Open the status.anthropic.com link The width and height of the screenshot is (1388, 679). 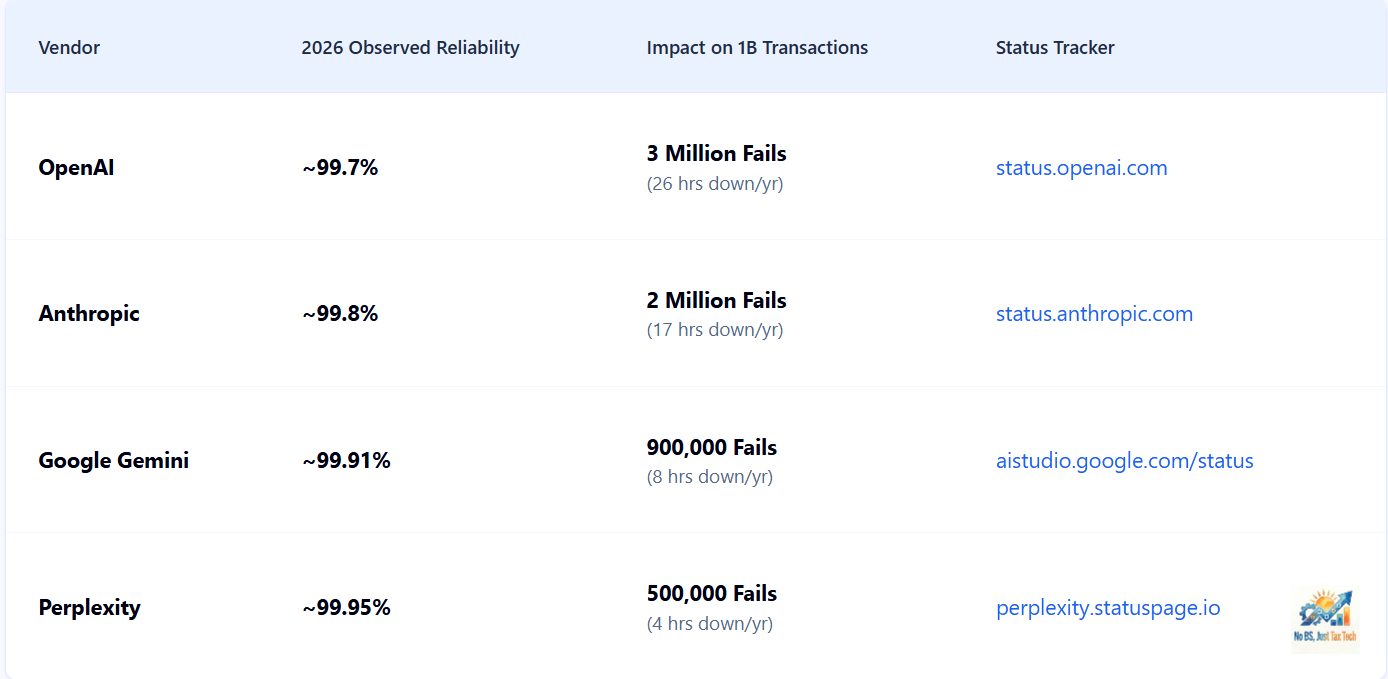coord(1094,314)
